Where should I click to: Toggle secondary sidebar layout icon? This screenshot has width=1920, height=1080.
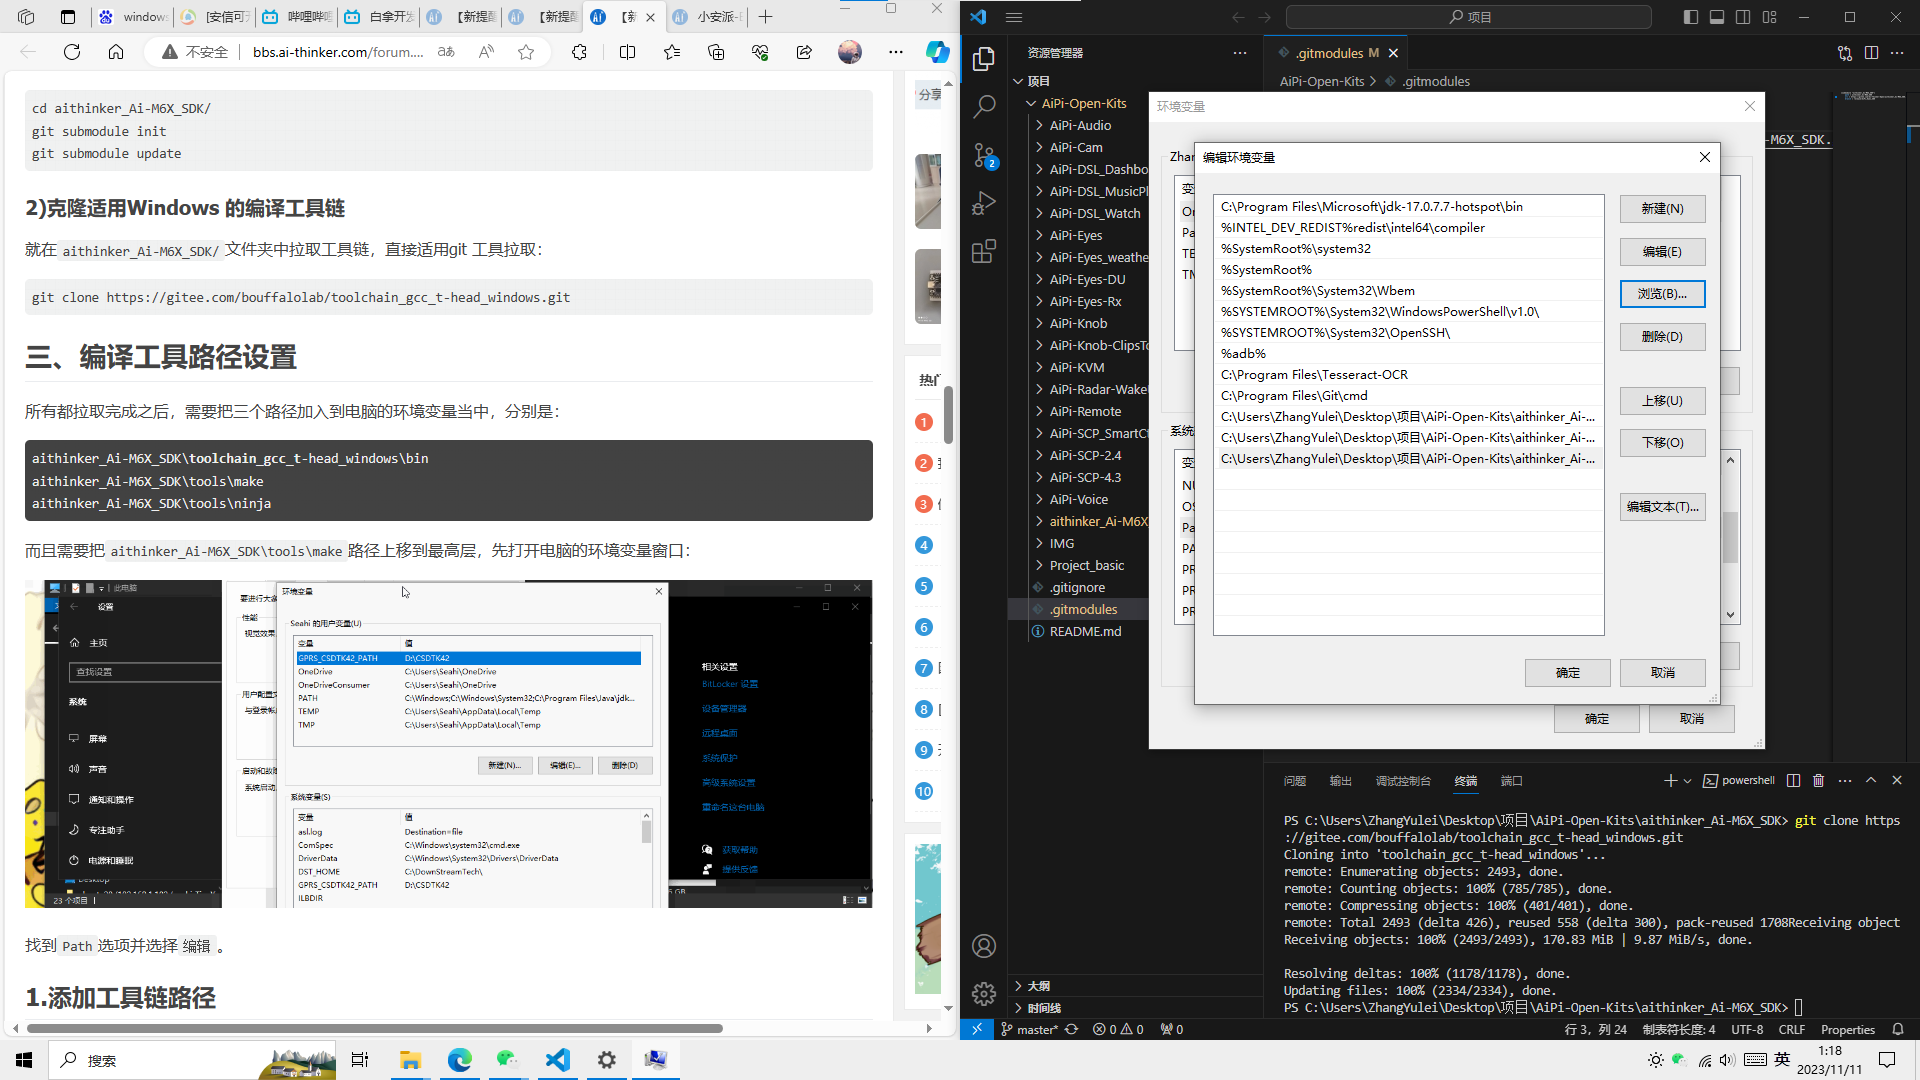pos(1743,17)
